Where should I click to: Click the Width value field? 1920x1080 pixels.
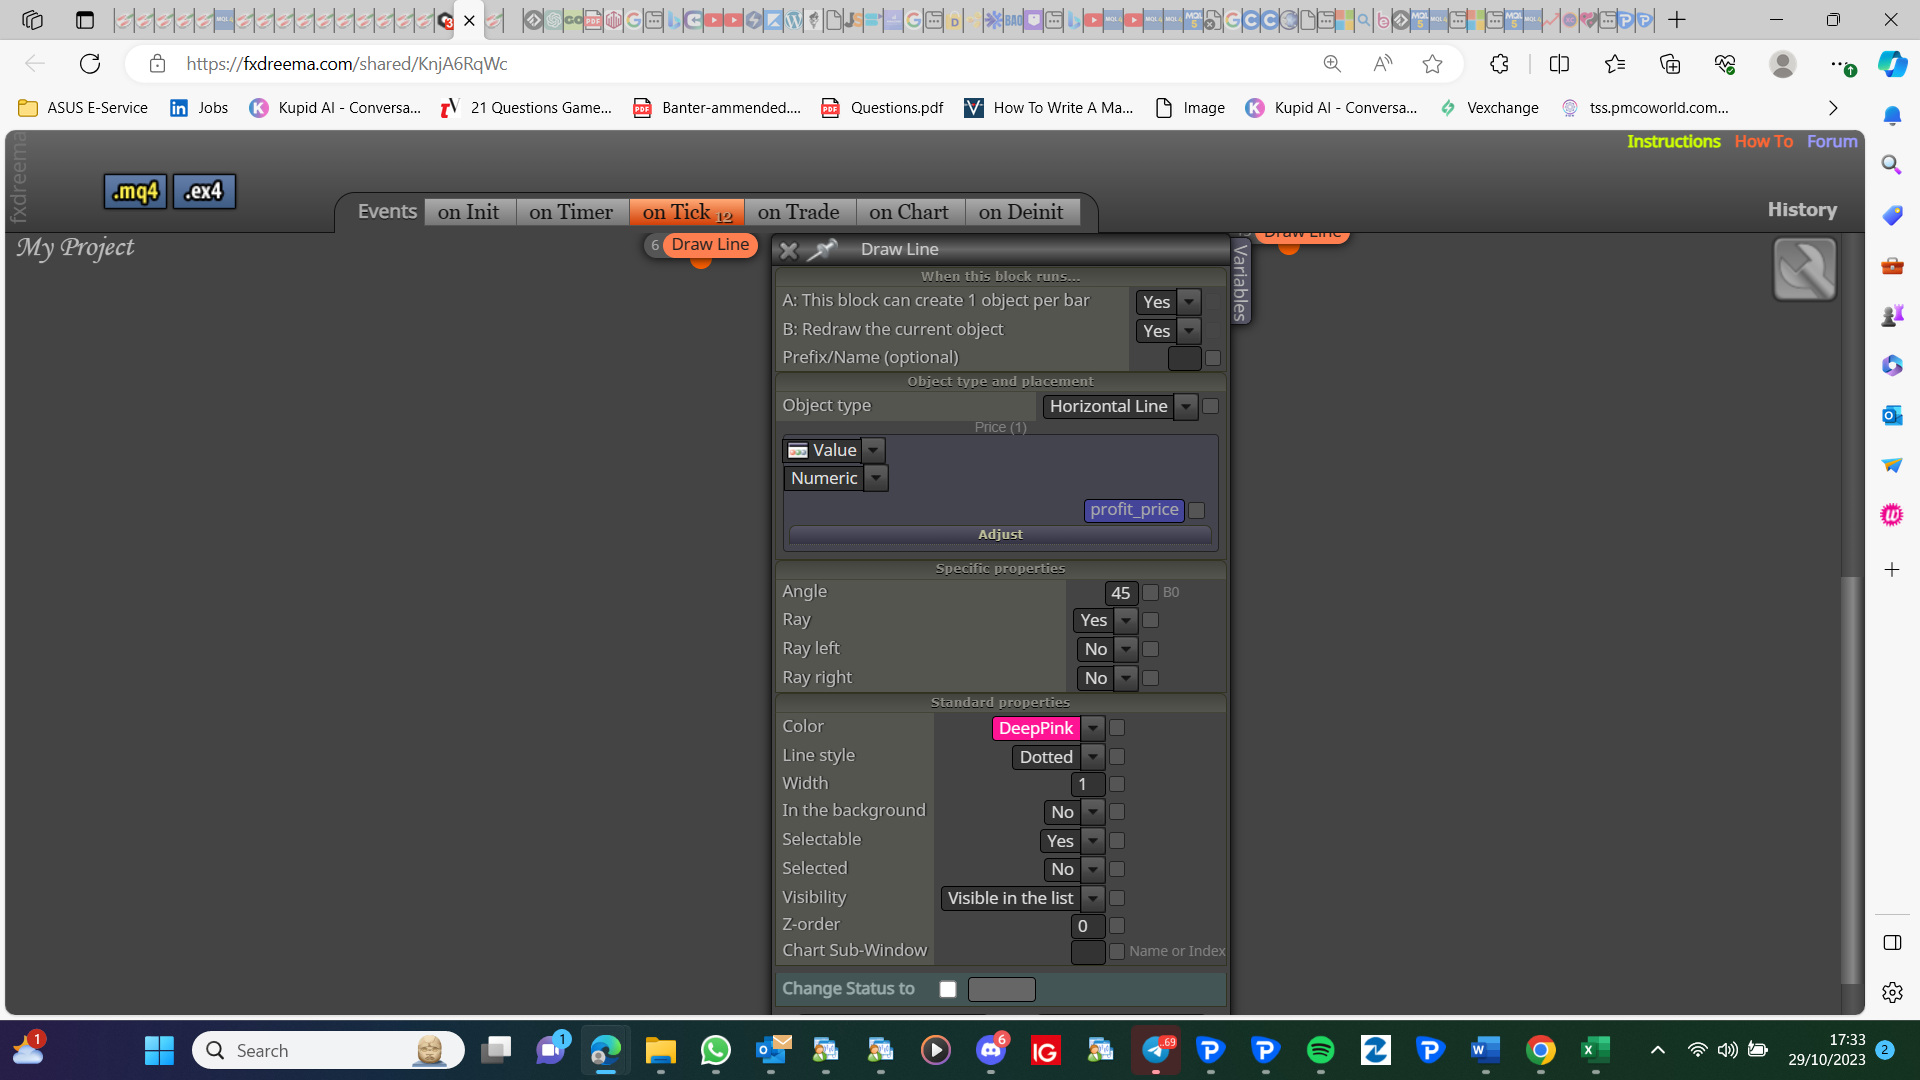tap(1087, 784)
